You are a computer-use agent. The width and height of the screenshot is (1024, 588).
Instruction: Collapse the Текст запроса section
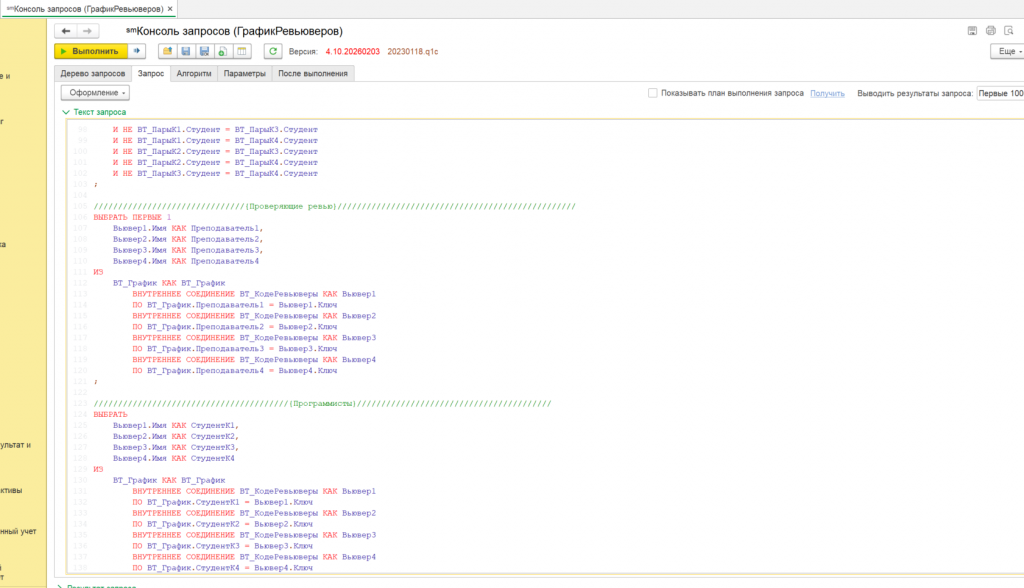point(66,113)
